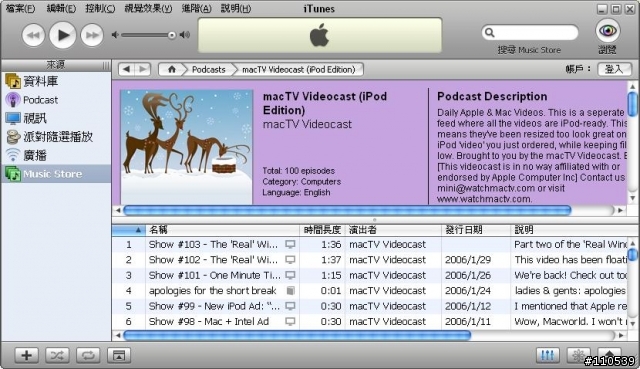Toggle the sort arrow in number column
The height and width of the screenshot is (369, 640).
click(138, 230)
